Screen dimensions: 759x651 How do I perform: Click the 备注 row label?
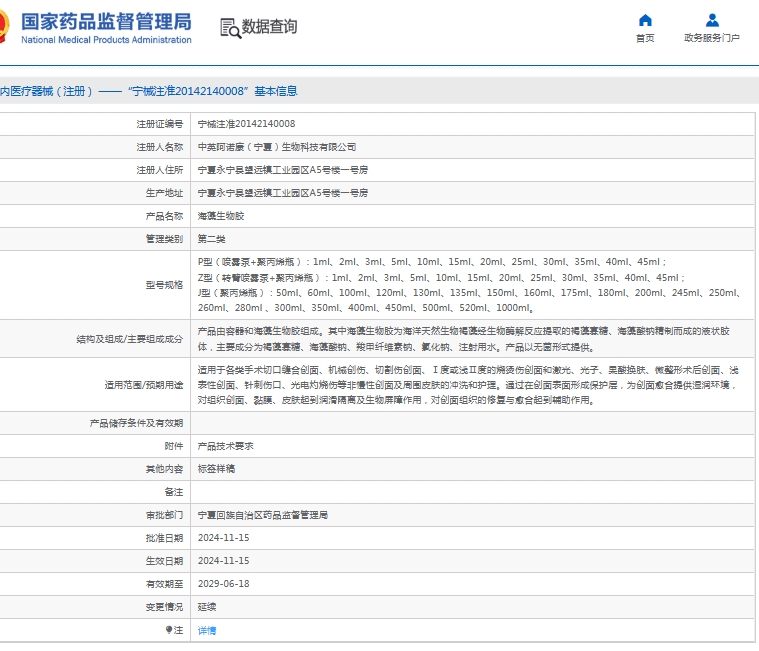pos(174,492)
